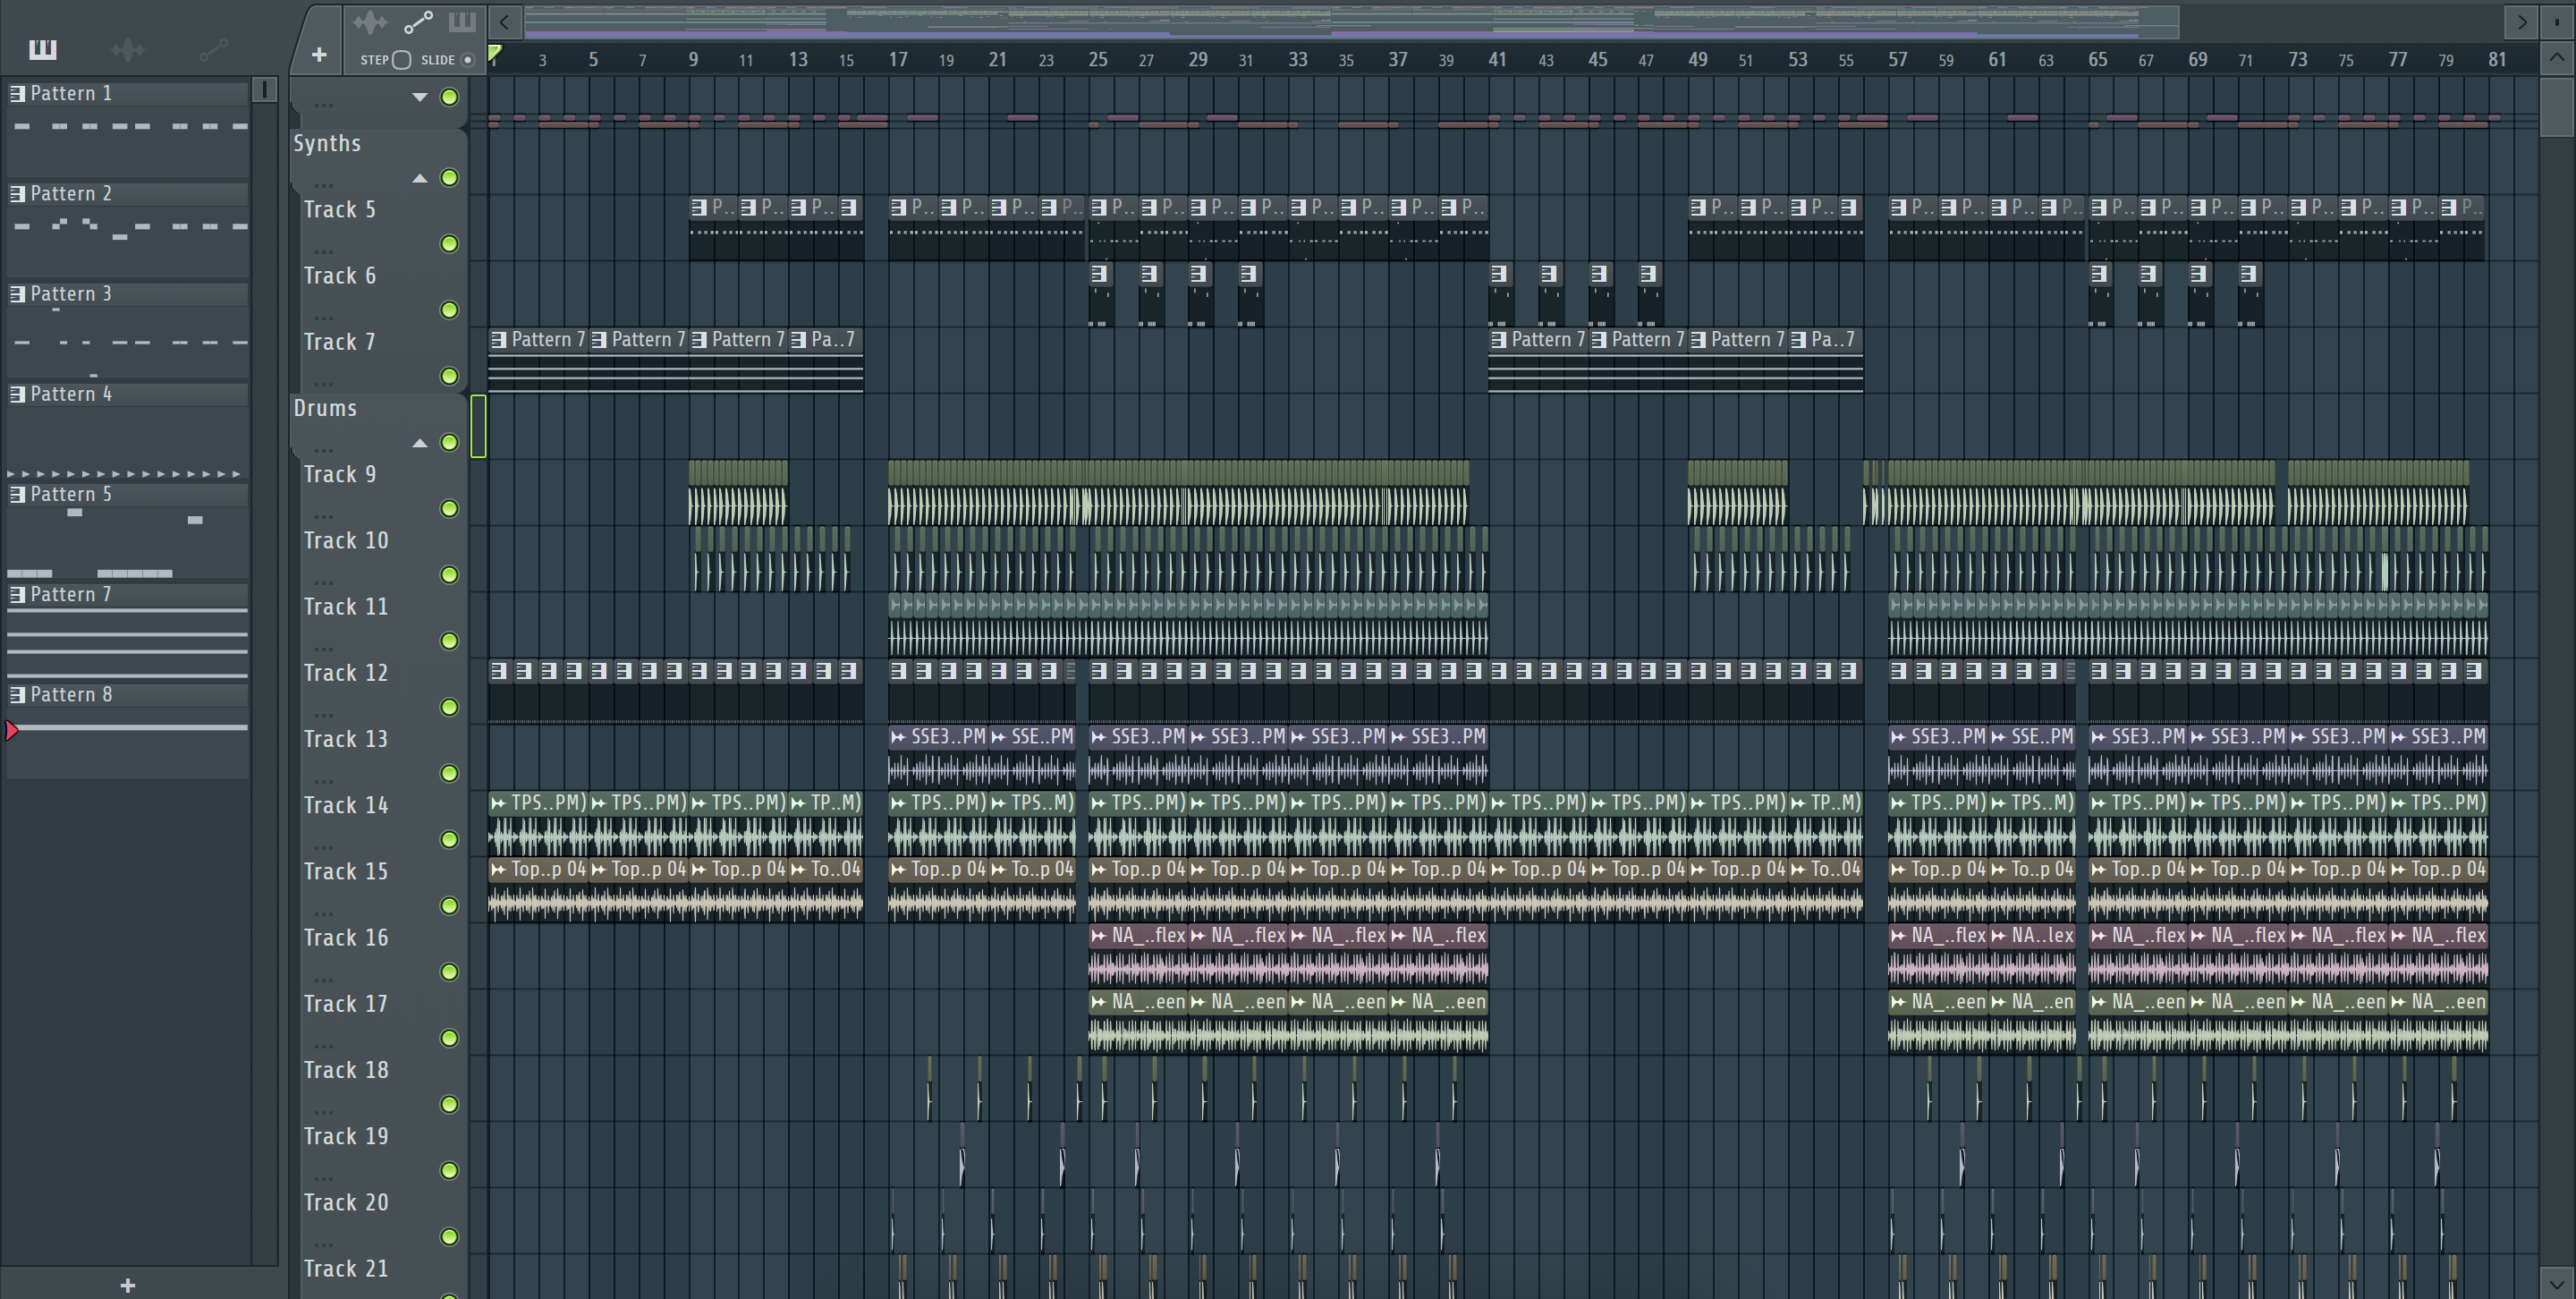This screenshot has width=2576, height=1299.
Task: Click the playlist audio waveform filter icon
Action: [370, 22]
